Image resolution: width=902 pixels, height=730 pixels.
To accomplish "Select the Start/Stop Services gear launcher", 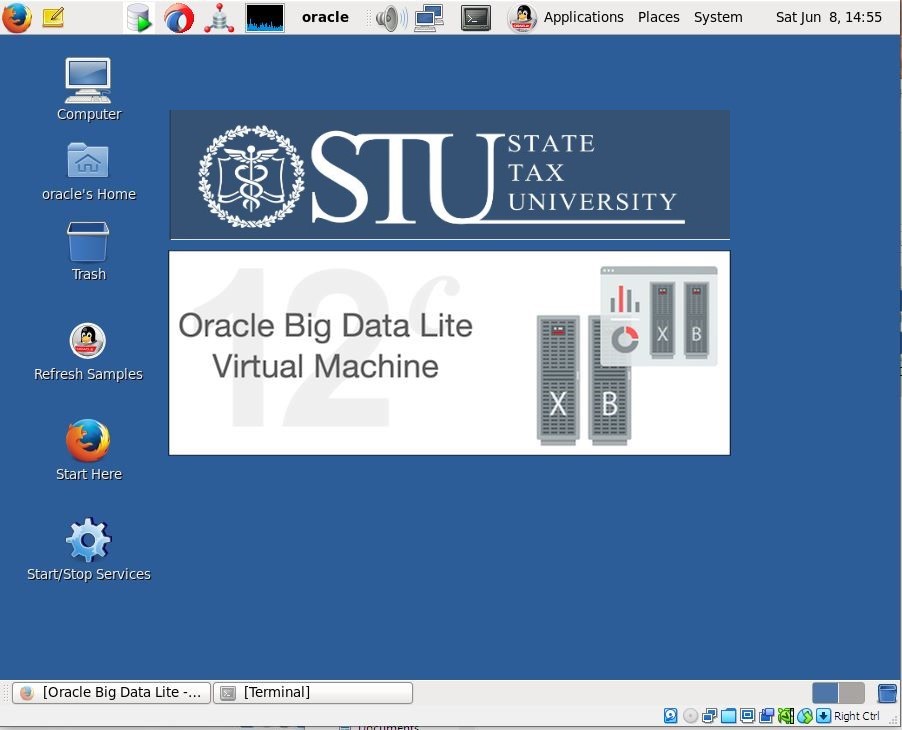I will [x=88, y=549].
